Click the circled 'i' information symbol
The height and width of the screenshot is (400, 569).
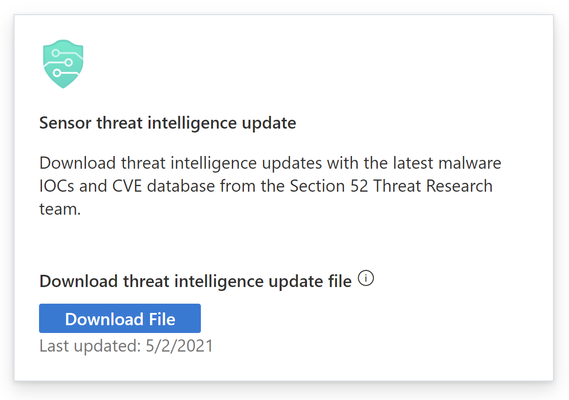coord(366,278)
